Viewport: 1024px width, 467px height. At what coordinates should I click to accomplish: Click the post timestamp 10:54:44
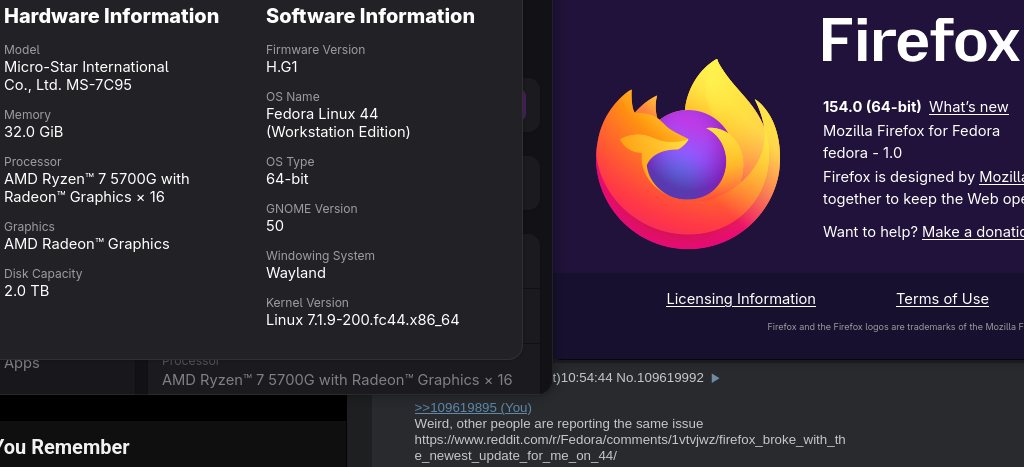[x=586, y=378]
